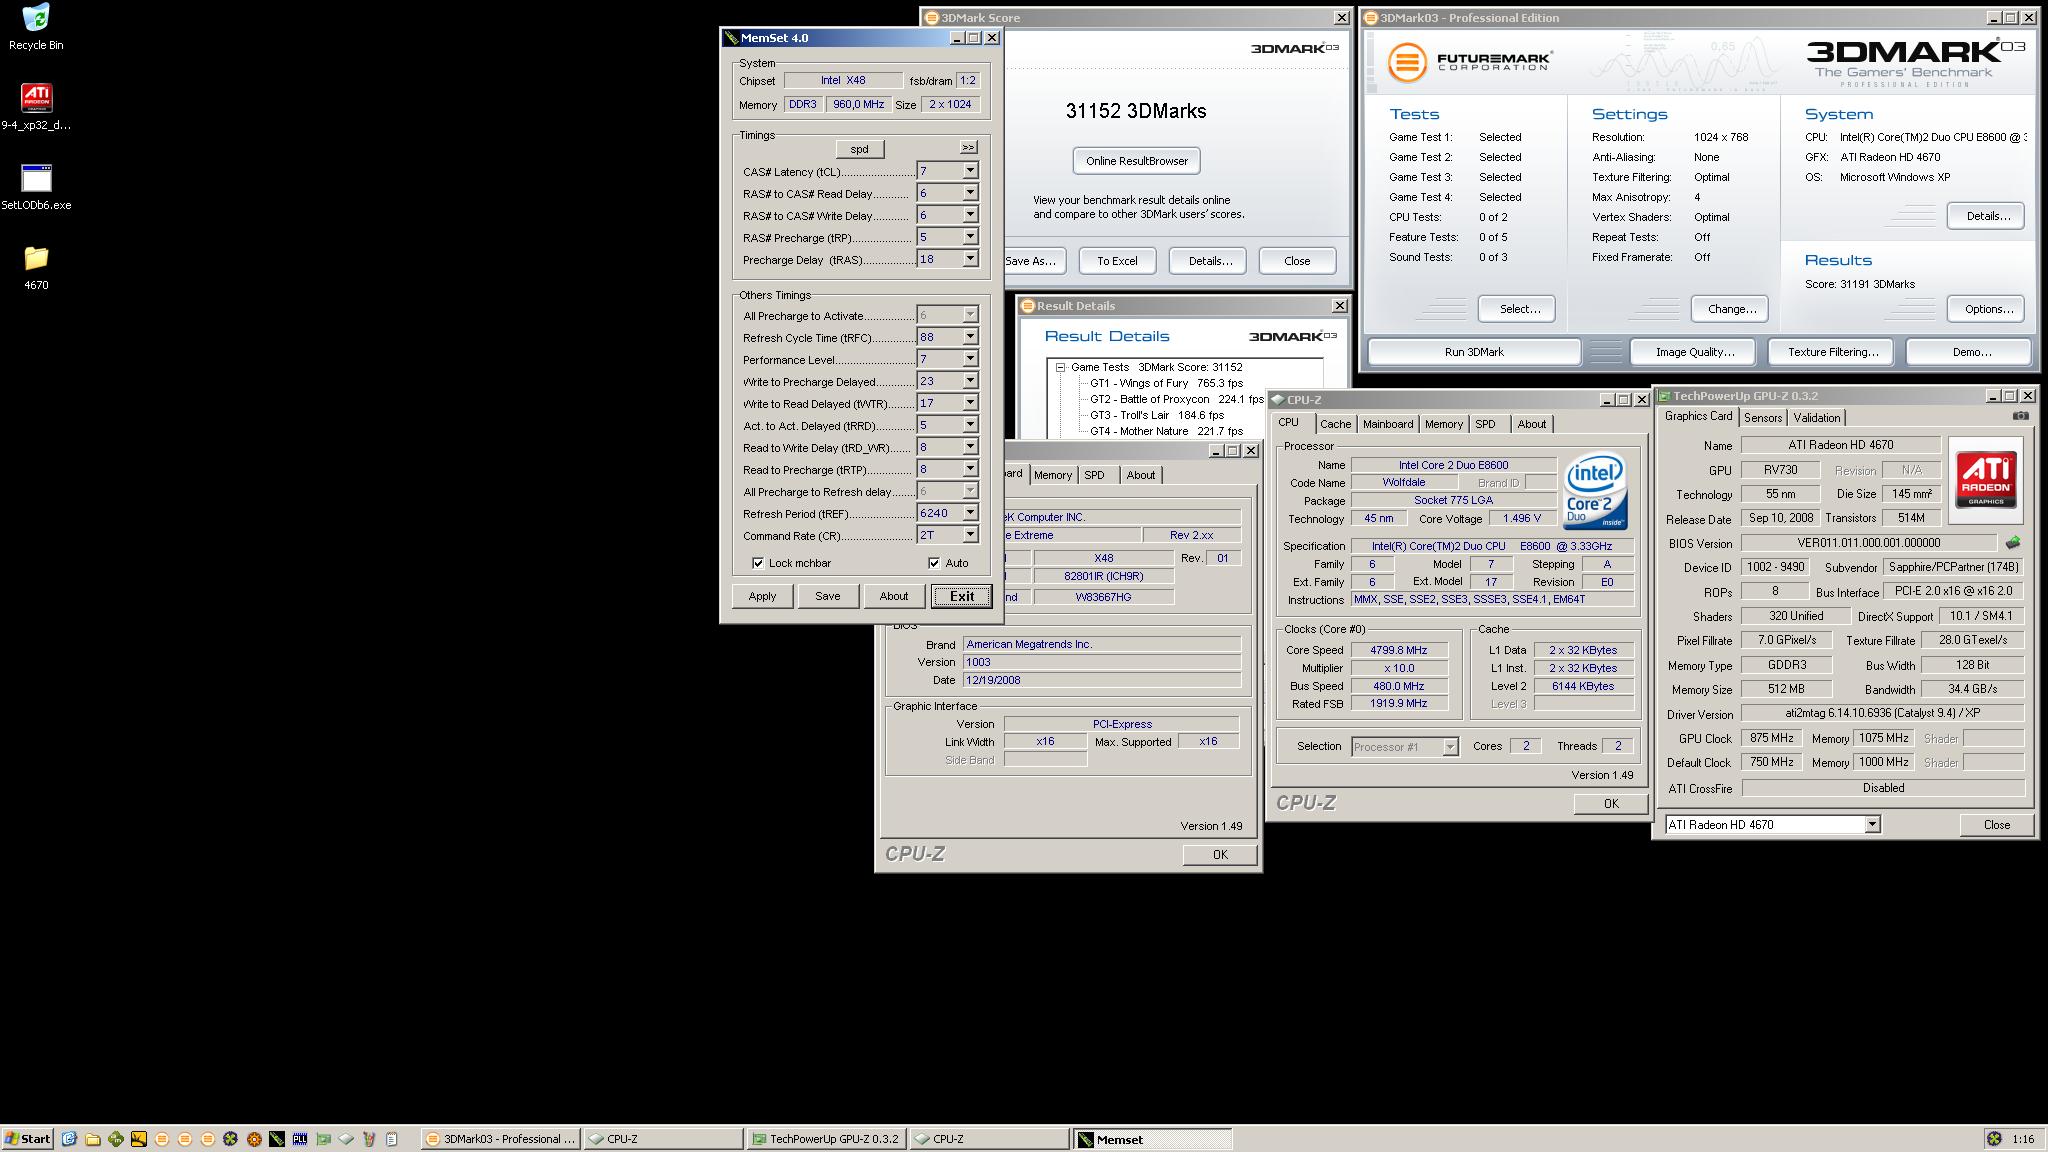Click Change... button under Settings
Screen dimensions: 2048x1152
(x=1732, y=309)
